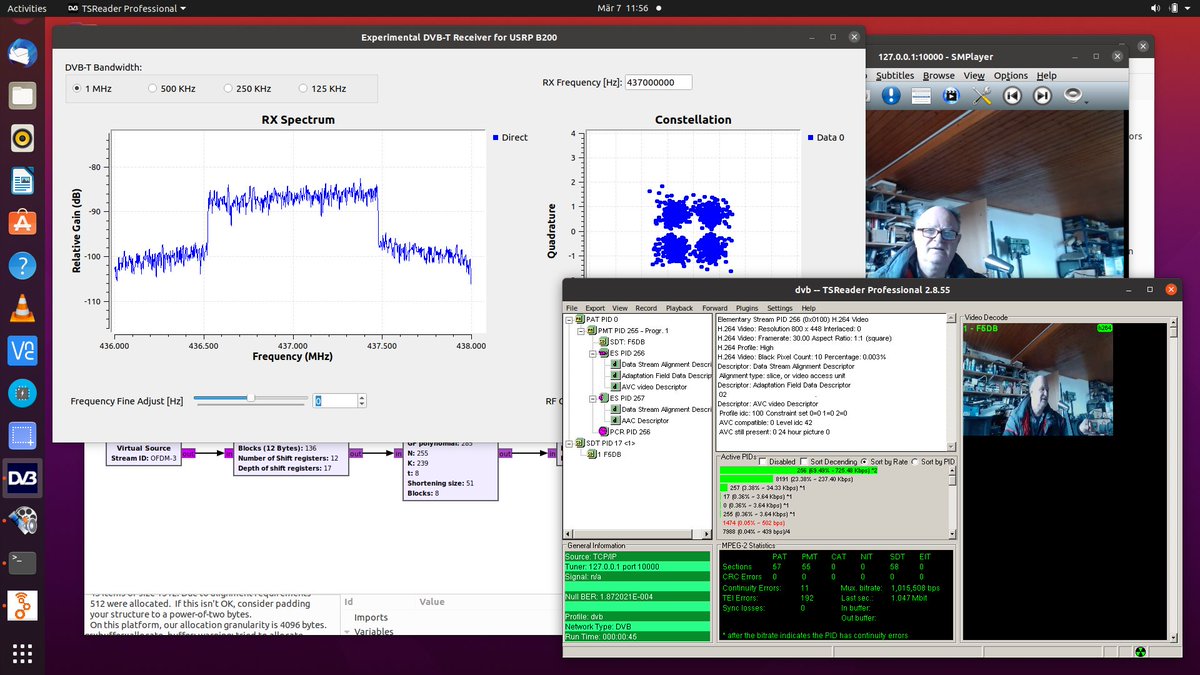
Task: Open the Activities overview
Action: click(26, 8)
